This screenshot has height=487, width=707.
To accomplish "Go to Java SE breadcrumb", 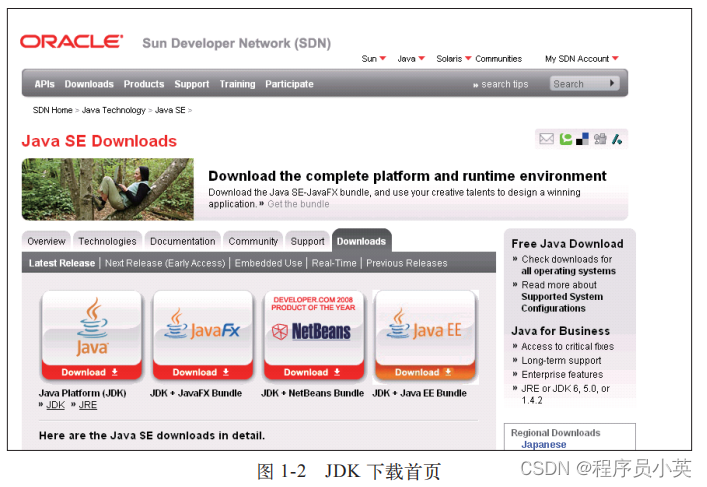I will pyautogui.click(x=170, y=110).
